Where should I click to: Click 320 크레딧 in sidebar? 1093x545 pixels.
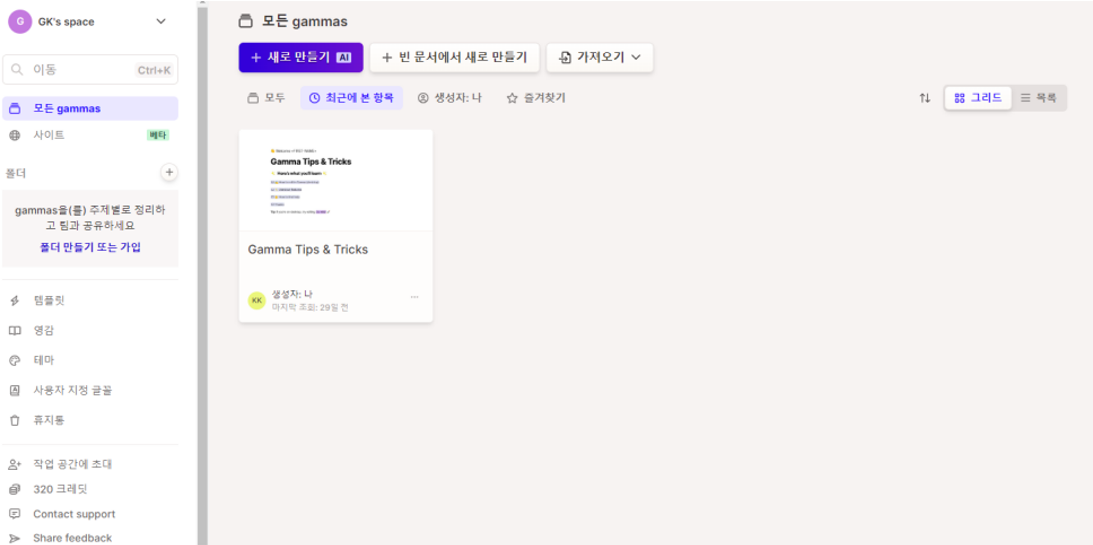pos(61,489)
